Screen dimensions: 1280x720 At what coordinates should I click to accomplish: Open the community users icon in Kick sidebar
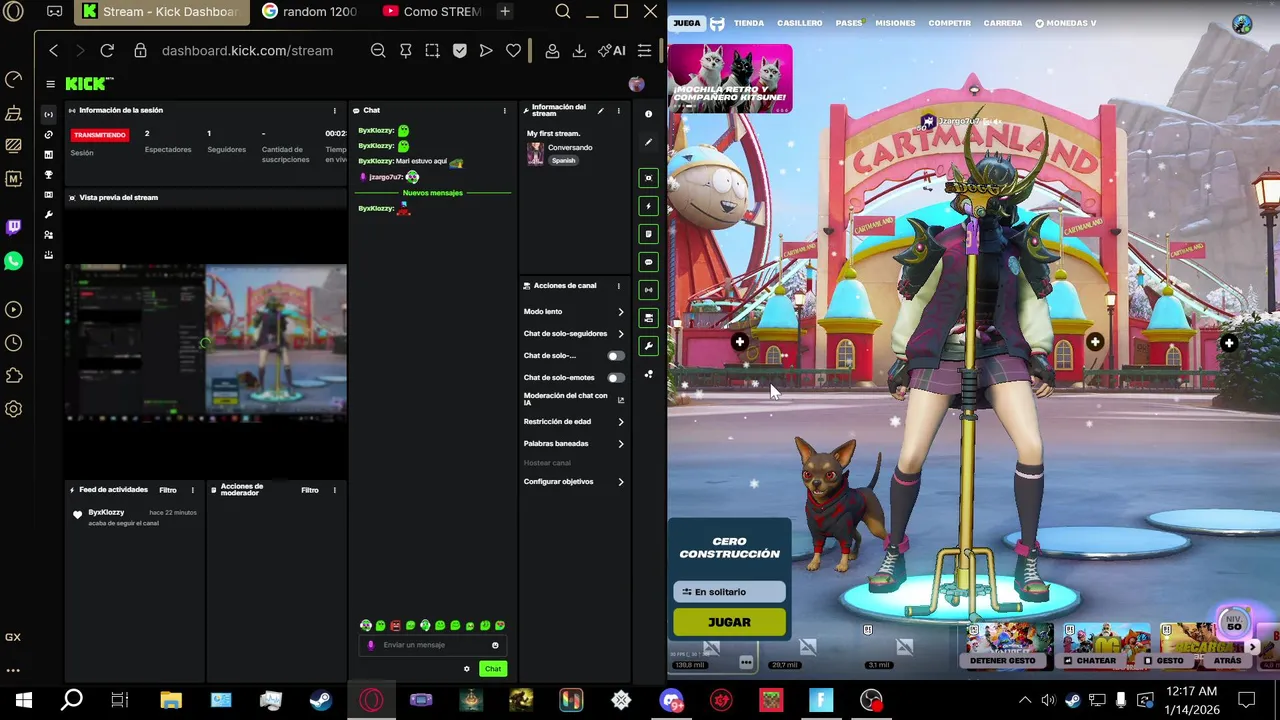click(x=48, y=235)
